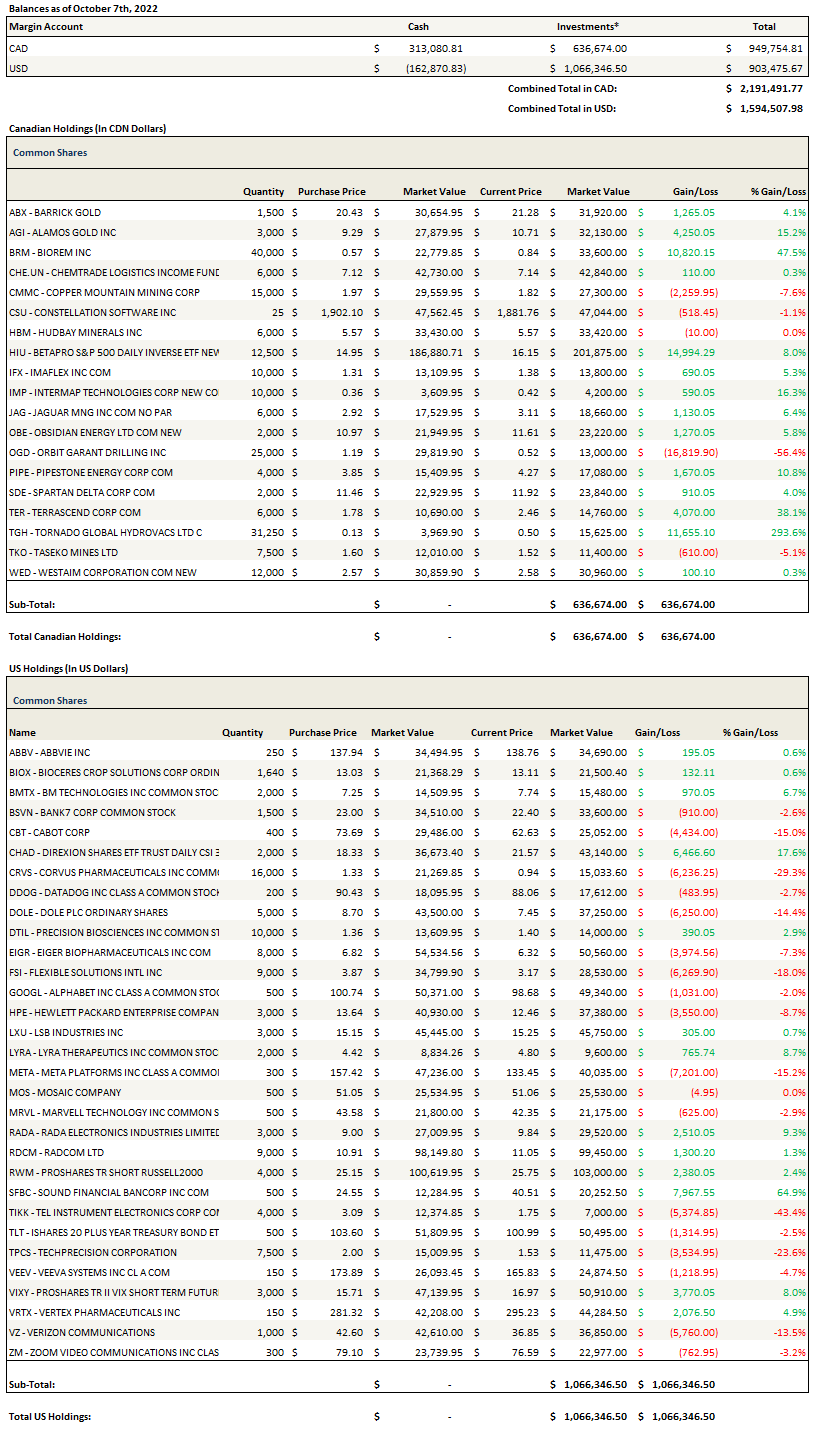Select the ABBV - ABBVIE INC row name
The height and width of the screenshot is (1436, 829).
coord(50,752)
